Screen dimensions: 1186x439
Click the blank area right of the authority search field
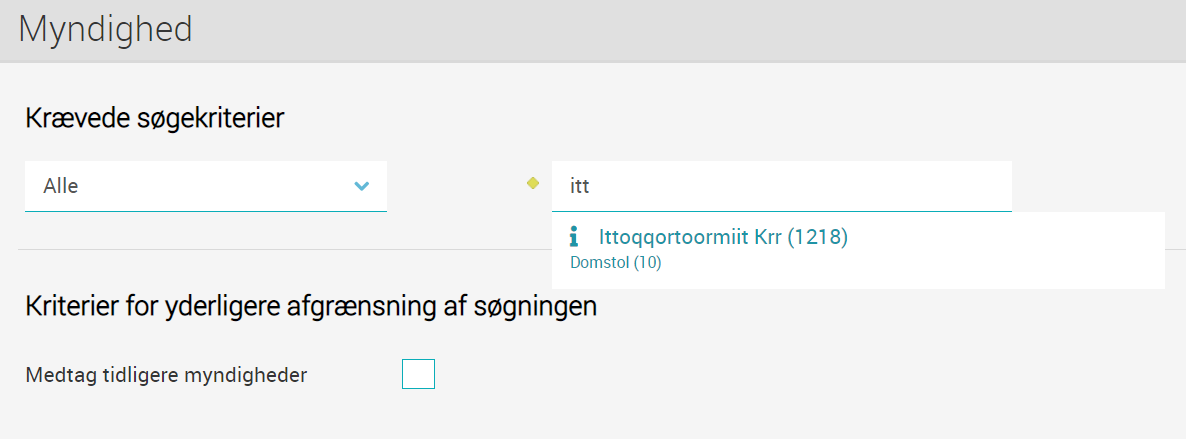[1097, 186]
